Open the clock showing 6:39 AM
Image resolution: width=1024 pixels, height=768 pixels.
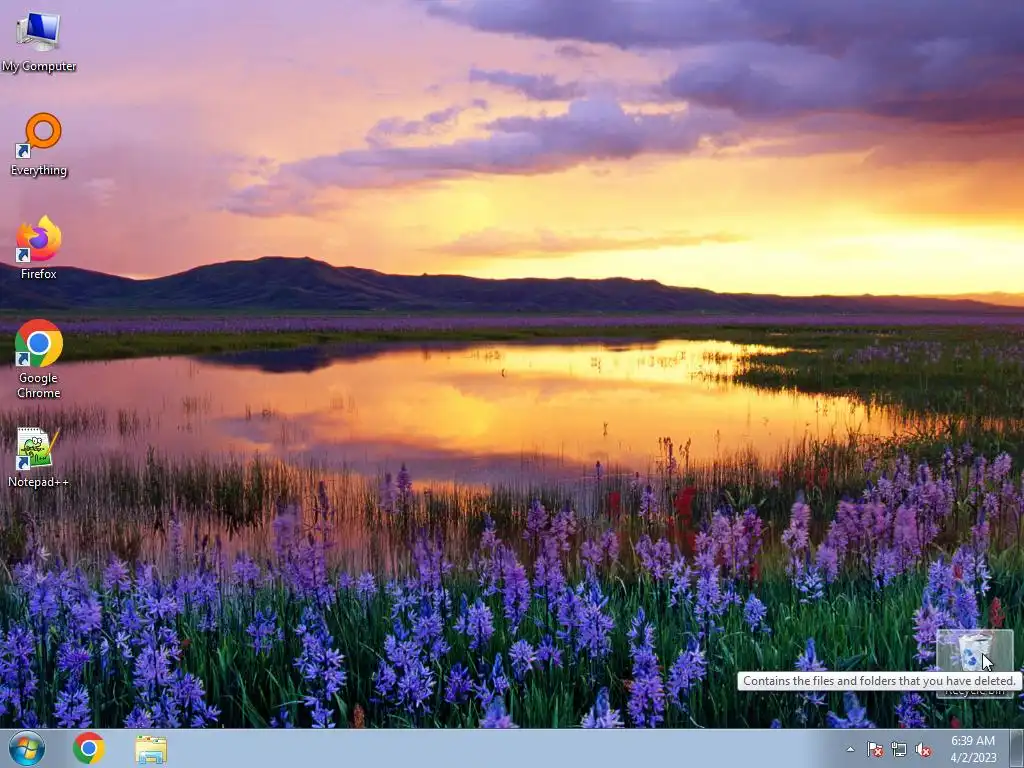point(973,749)
